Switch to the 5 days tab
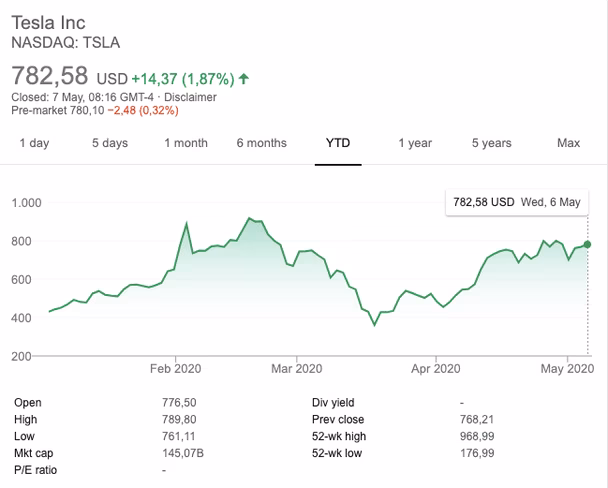This screenshot has width=608, height=488. point(110,143)
